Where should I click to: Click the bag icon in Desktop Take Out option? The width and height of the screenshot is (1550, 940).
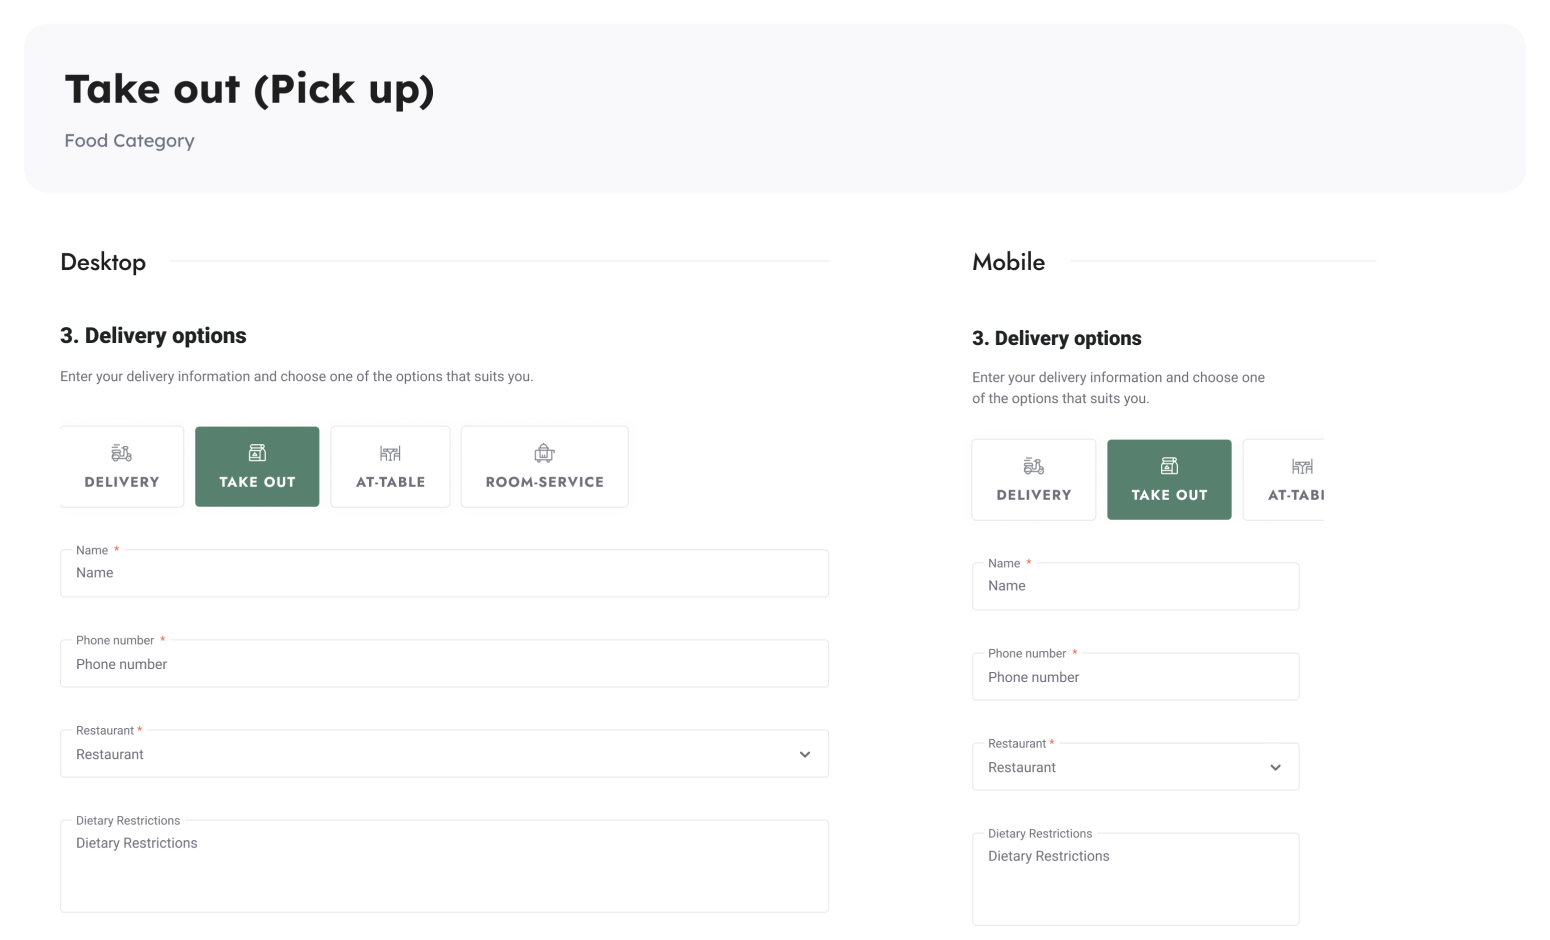pos(257,453)
